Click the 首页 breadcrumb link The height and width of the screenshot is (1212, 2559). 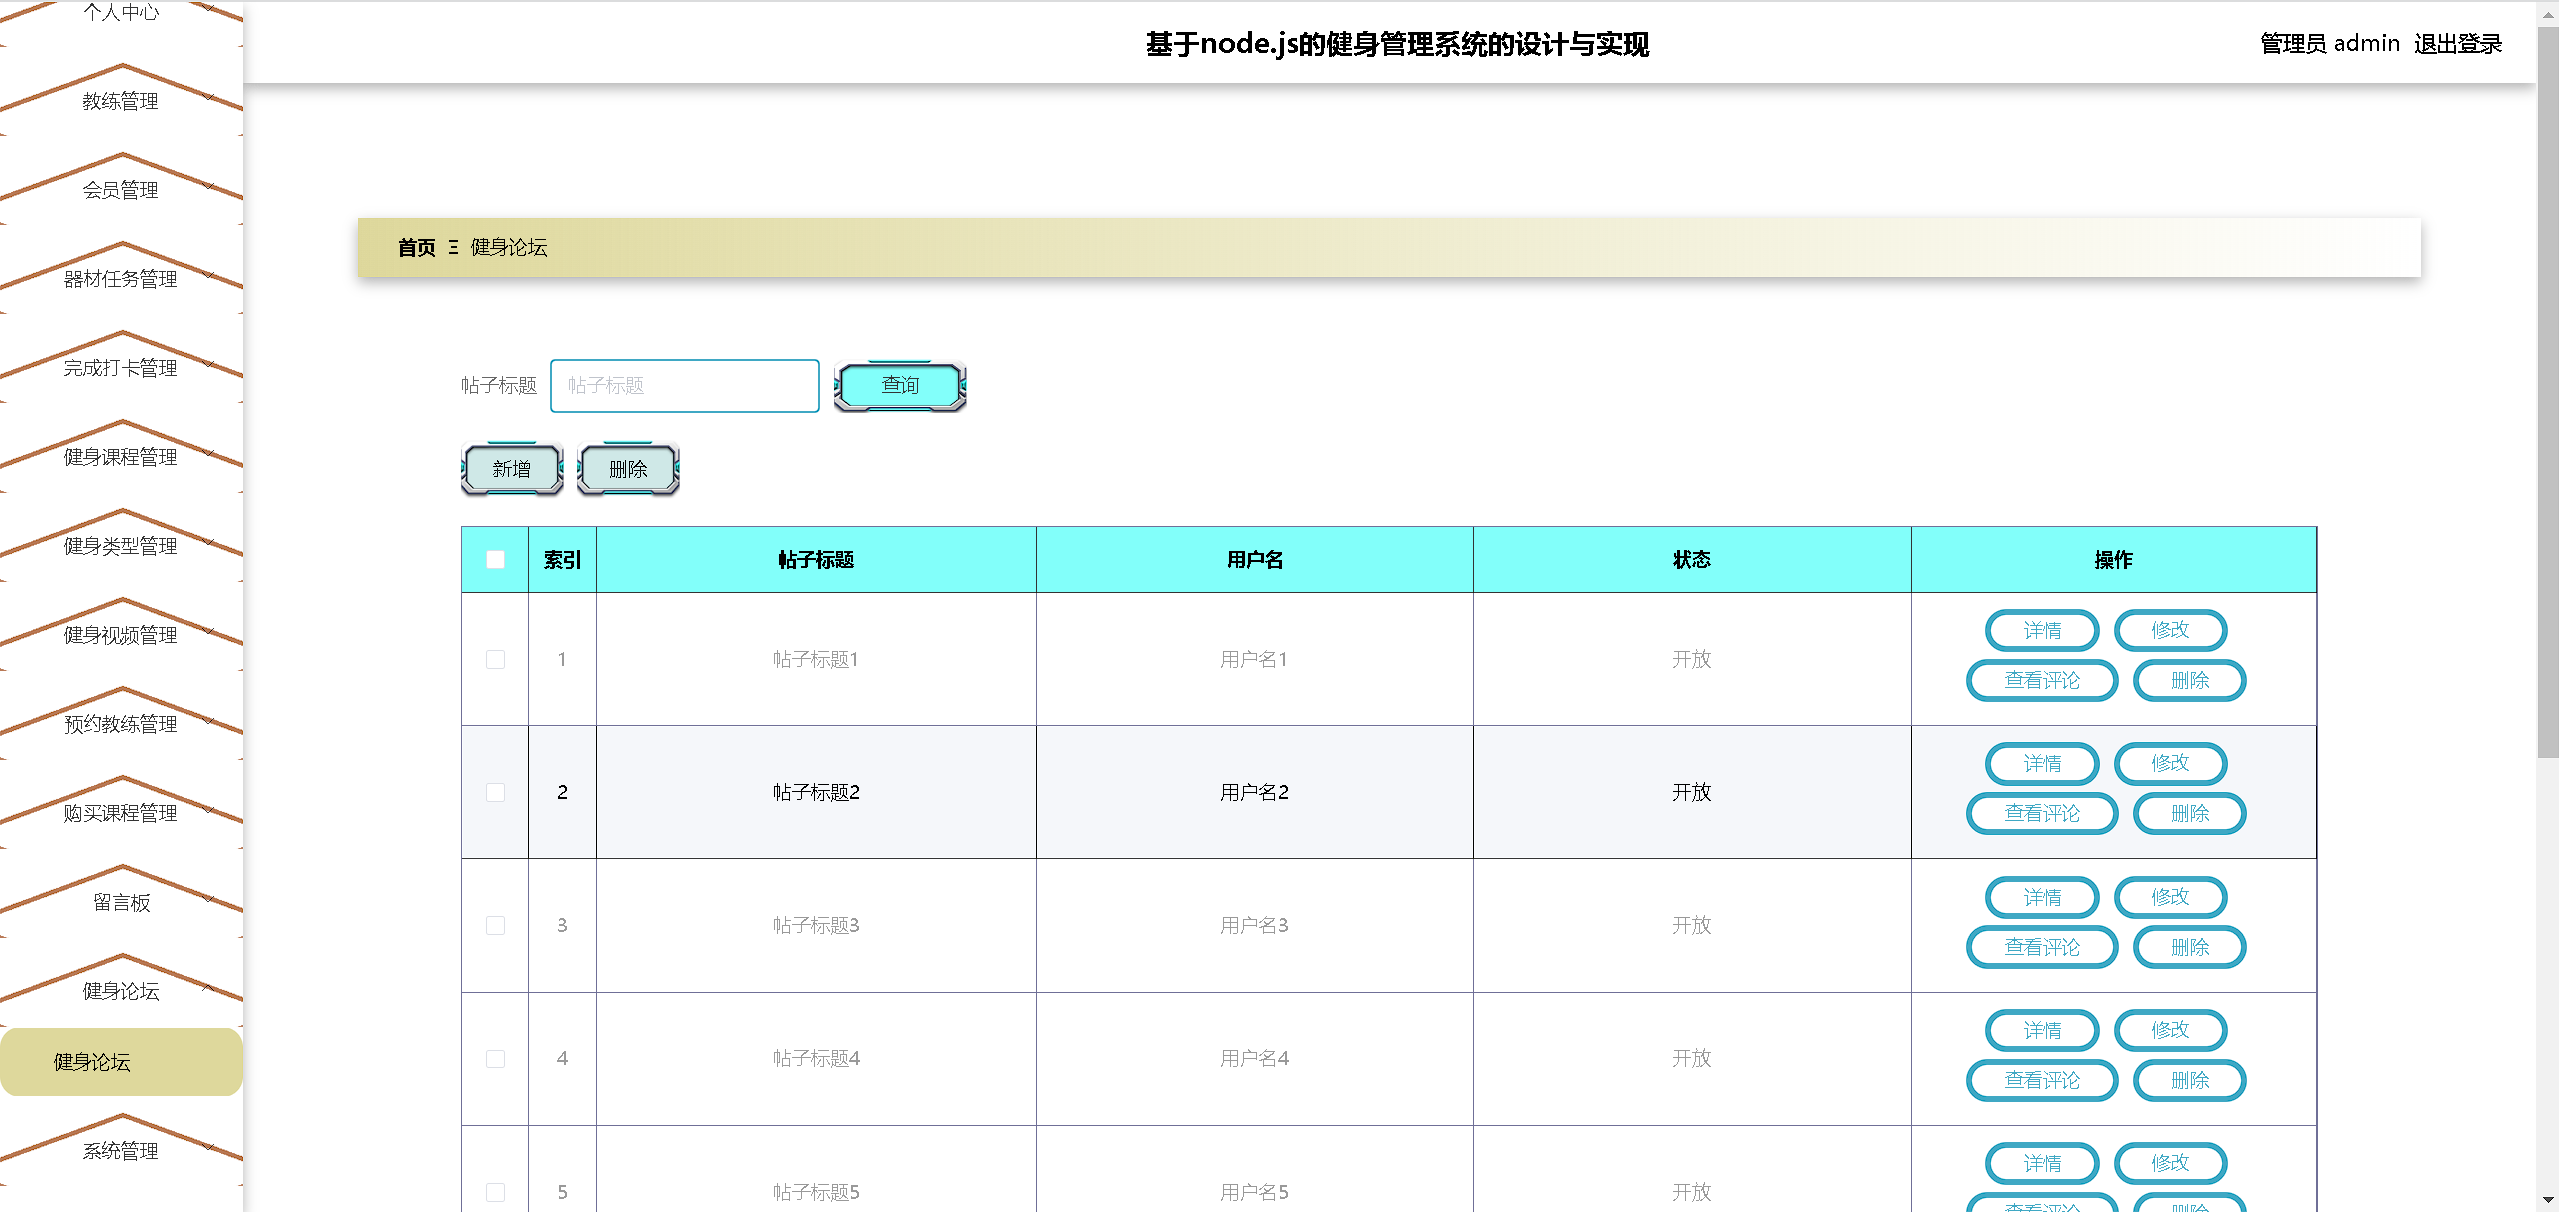(x=416, y=248)
